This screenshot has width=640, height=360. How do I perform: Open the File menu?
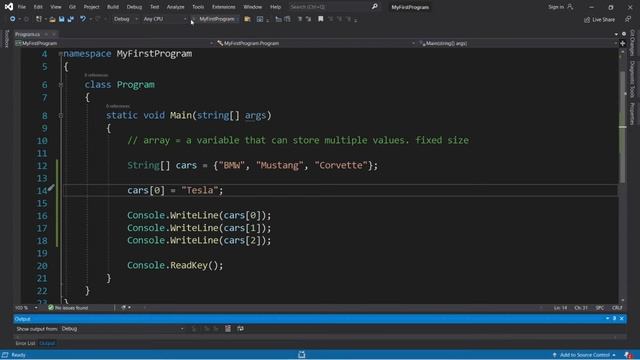(x=22, y=7)
